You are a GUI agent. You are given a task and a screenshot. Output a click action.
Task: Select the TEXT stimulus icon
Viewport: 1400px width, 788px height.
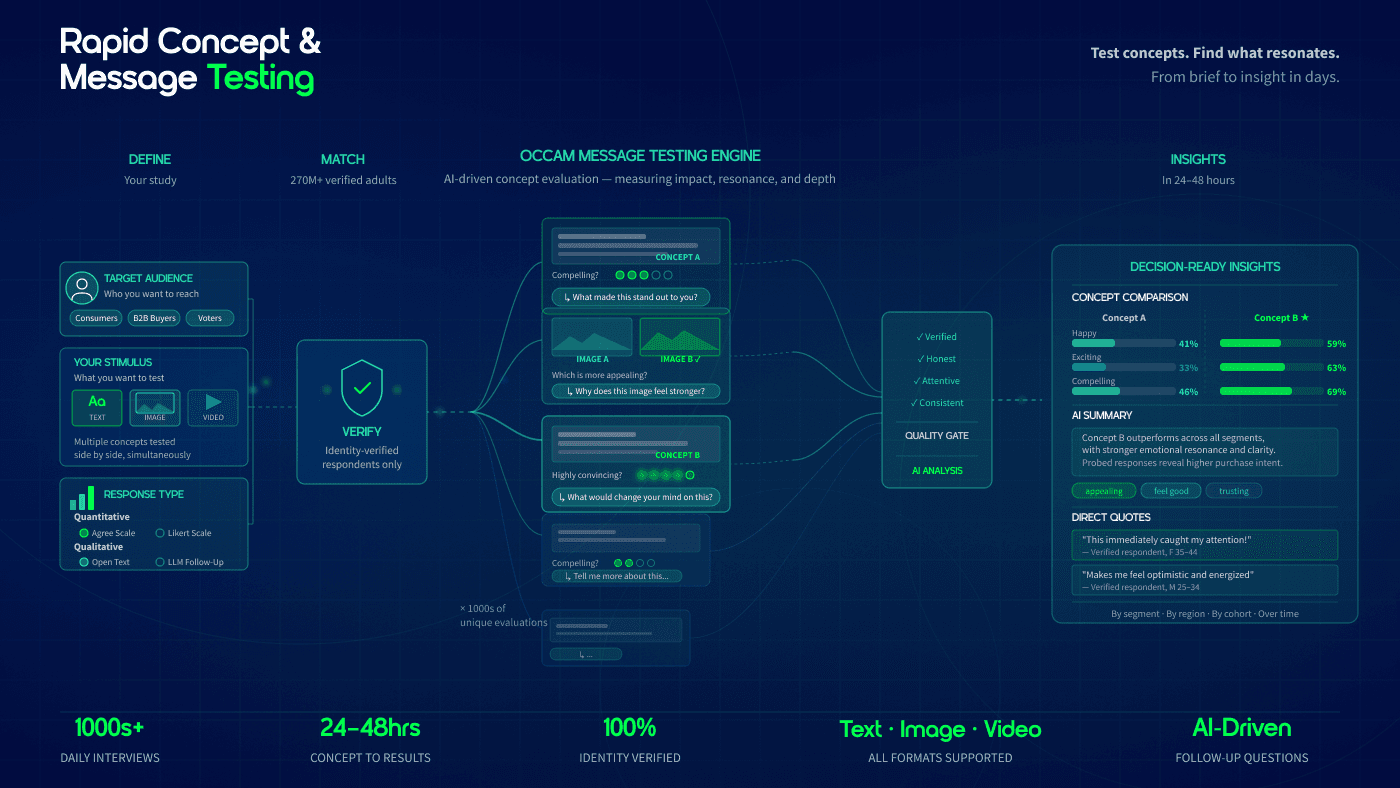[x=97, y=407]
